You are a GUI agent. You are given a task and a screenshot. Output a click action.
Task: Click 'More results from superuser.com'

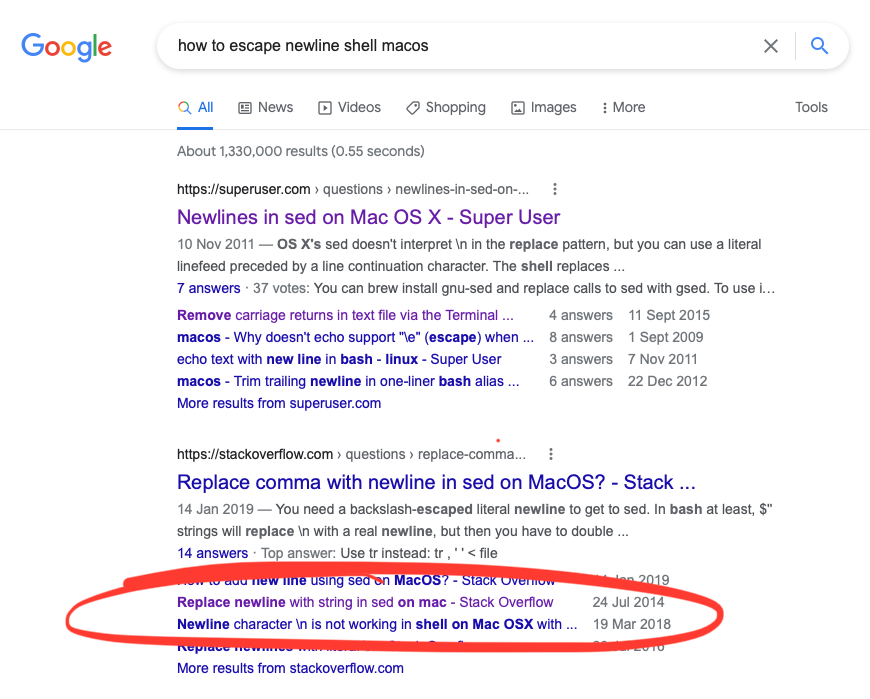(279, 403)
